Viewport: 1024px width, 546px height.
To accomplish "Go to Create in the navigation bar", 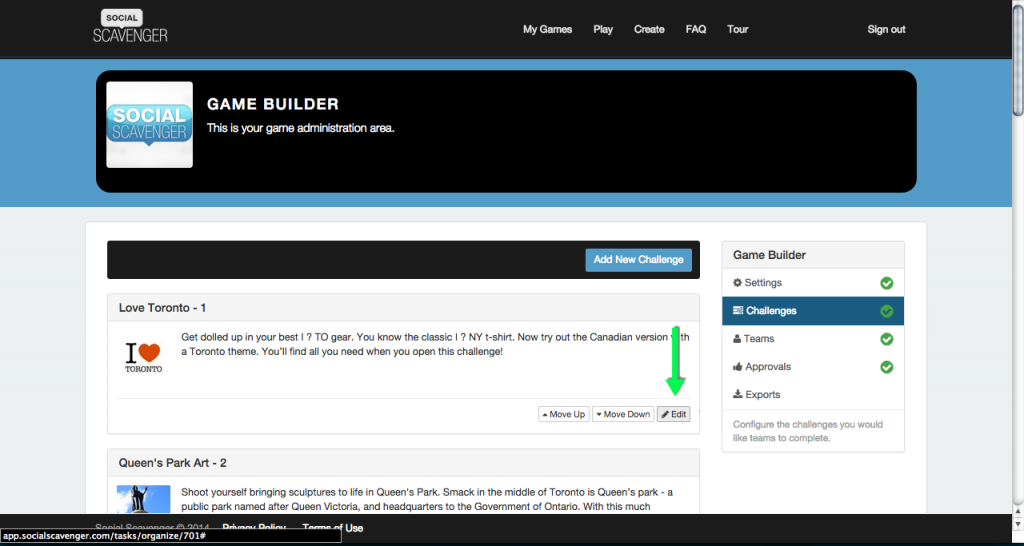I will pos(649,29).
